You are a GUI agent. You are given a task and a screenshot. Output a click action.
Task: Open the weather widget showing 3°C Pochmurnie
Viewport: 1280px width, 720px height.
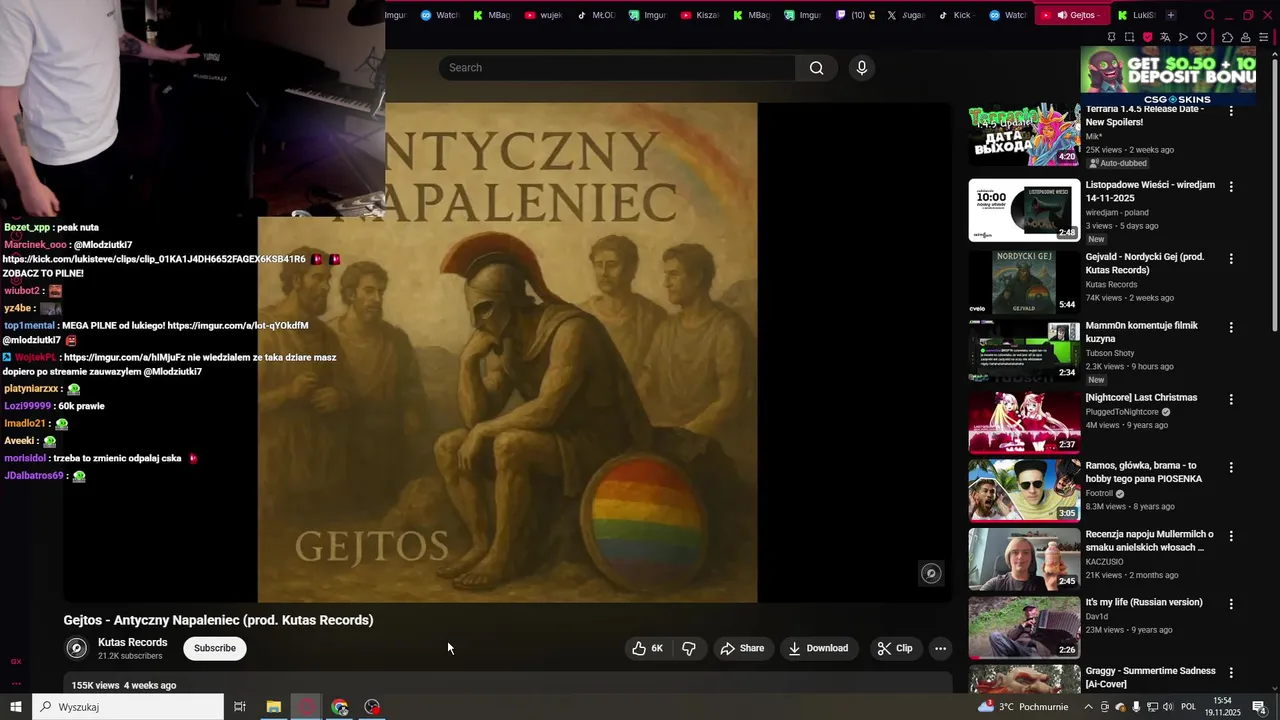pyautogui.click(x=1023, y=707)
